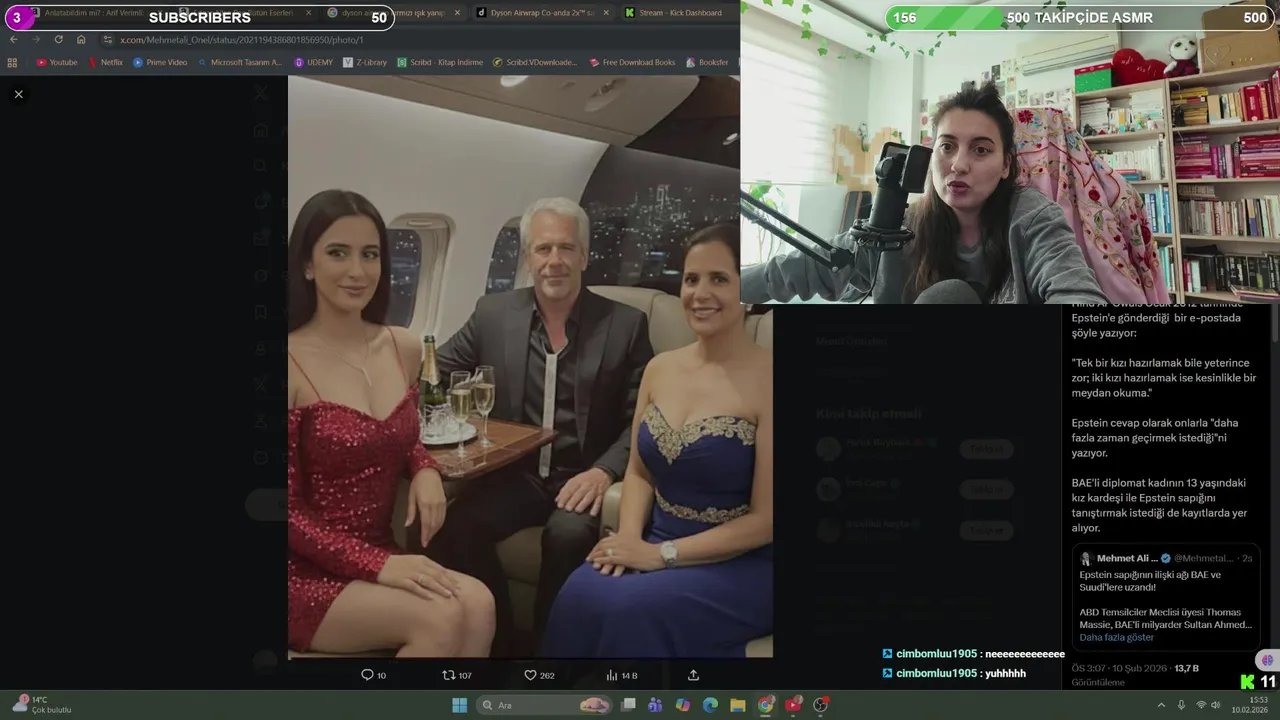Close the Dyson Airwrap Co-anda tab

[605, 13]
